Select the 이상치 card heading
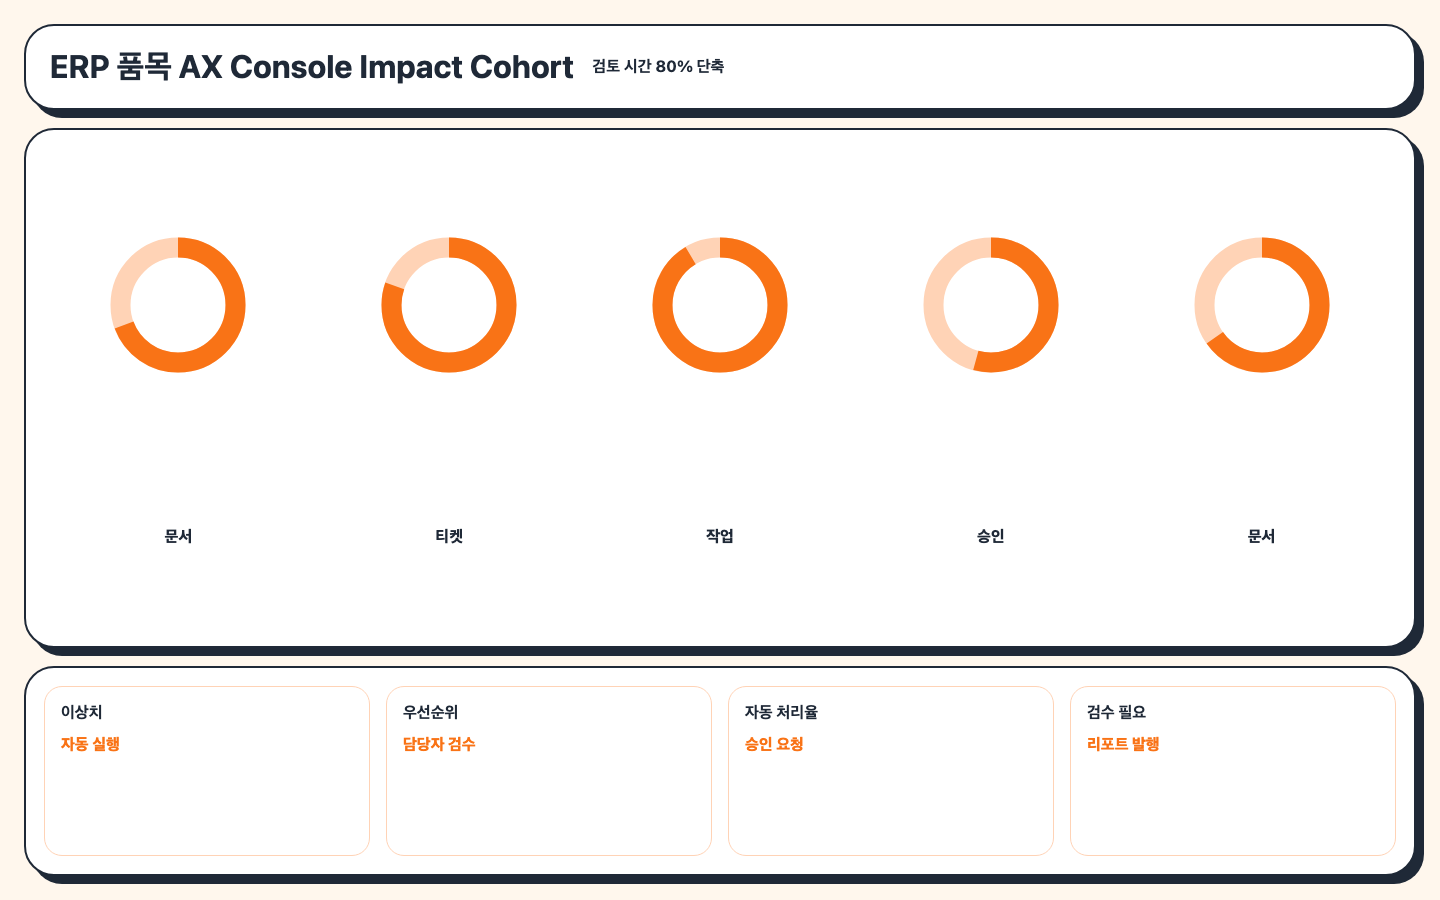Screen dimensions: 1440x900 point(82,712)
